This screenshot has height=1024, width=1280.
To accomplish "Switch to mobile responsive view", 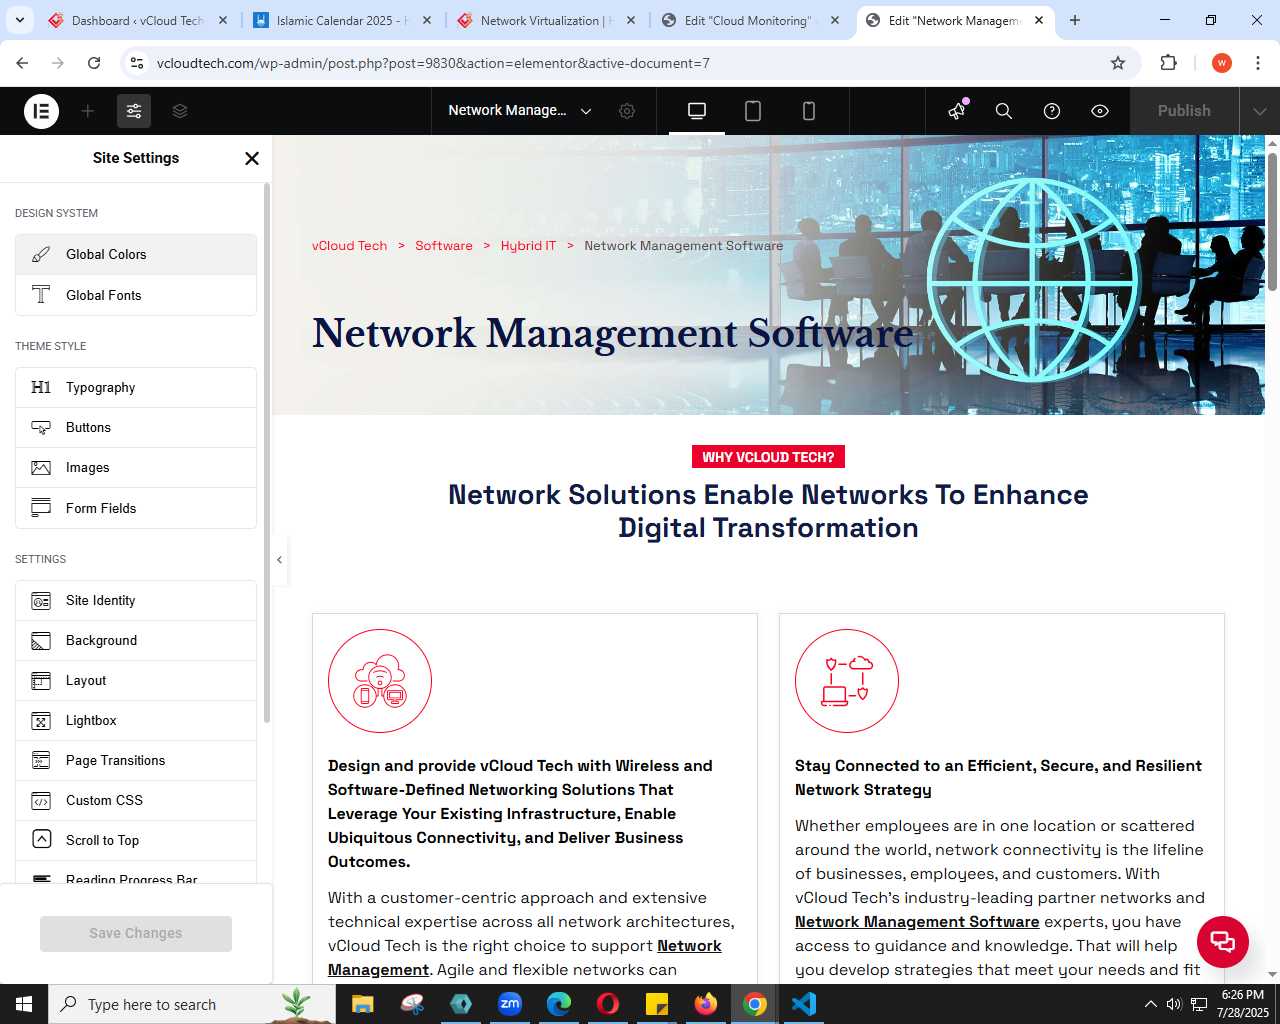I will click(x=809, y=111).
